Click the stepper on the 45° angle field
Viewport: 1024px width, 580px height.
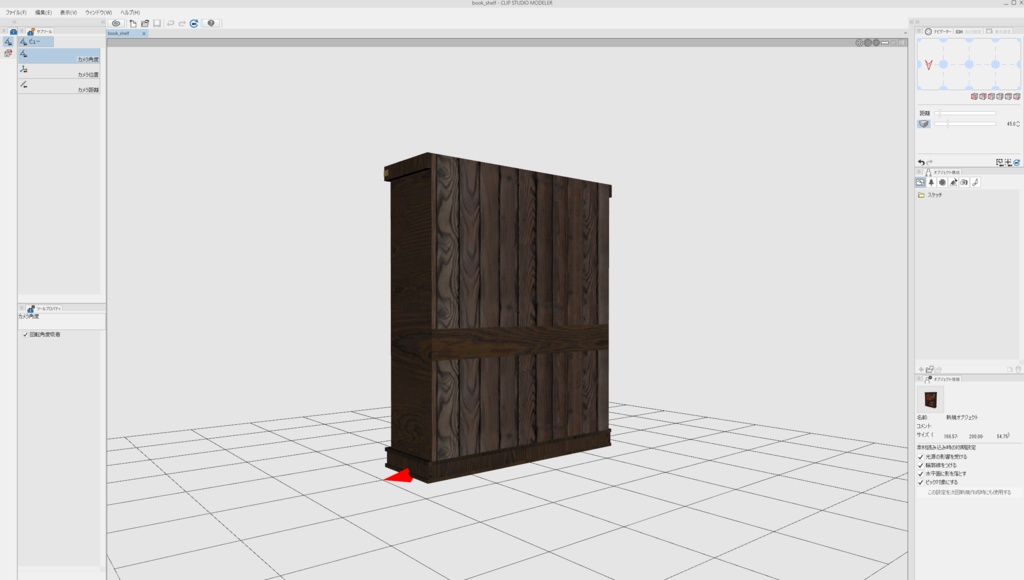(x=1018, y=123)
